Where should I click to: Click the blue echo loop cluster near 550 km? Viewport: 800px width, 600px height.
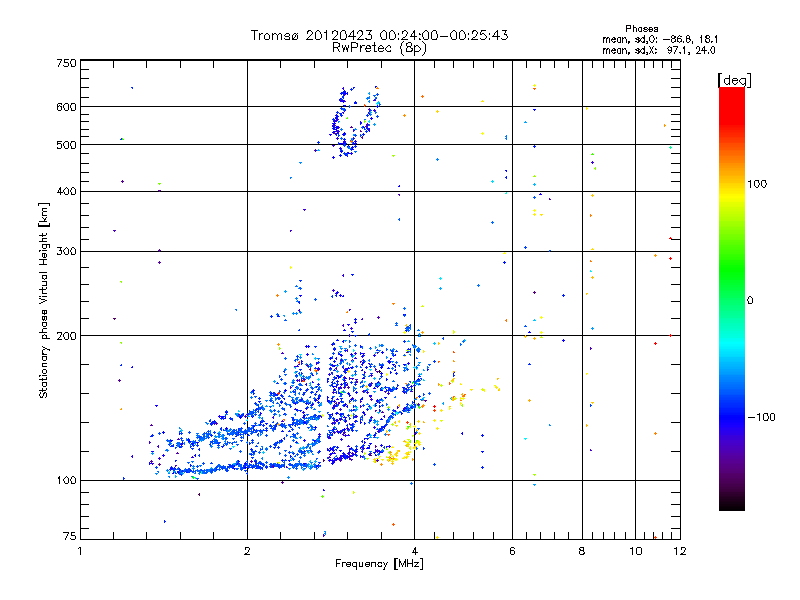354,121
